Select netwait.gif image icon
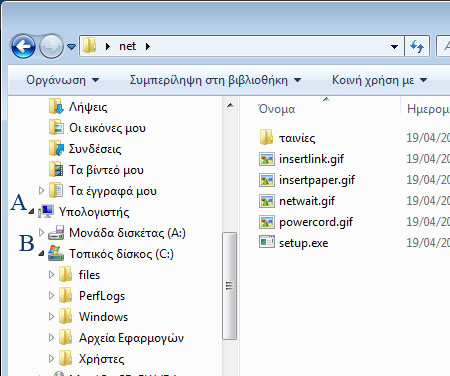 click(x=266, y=201)
